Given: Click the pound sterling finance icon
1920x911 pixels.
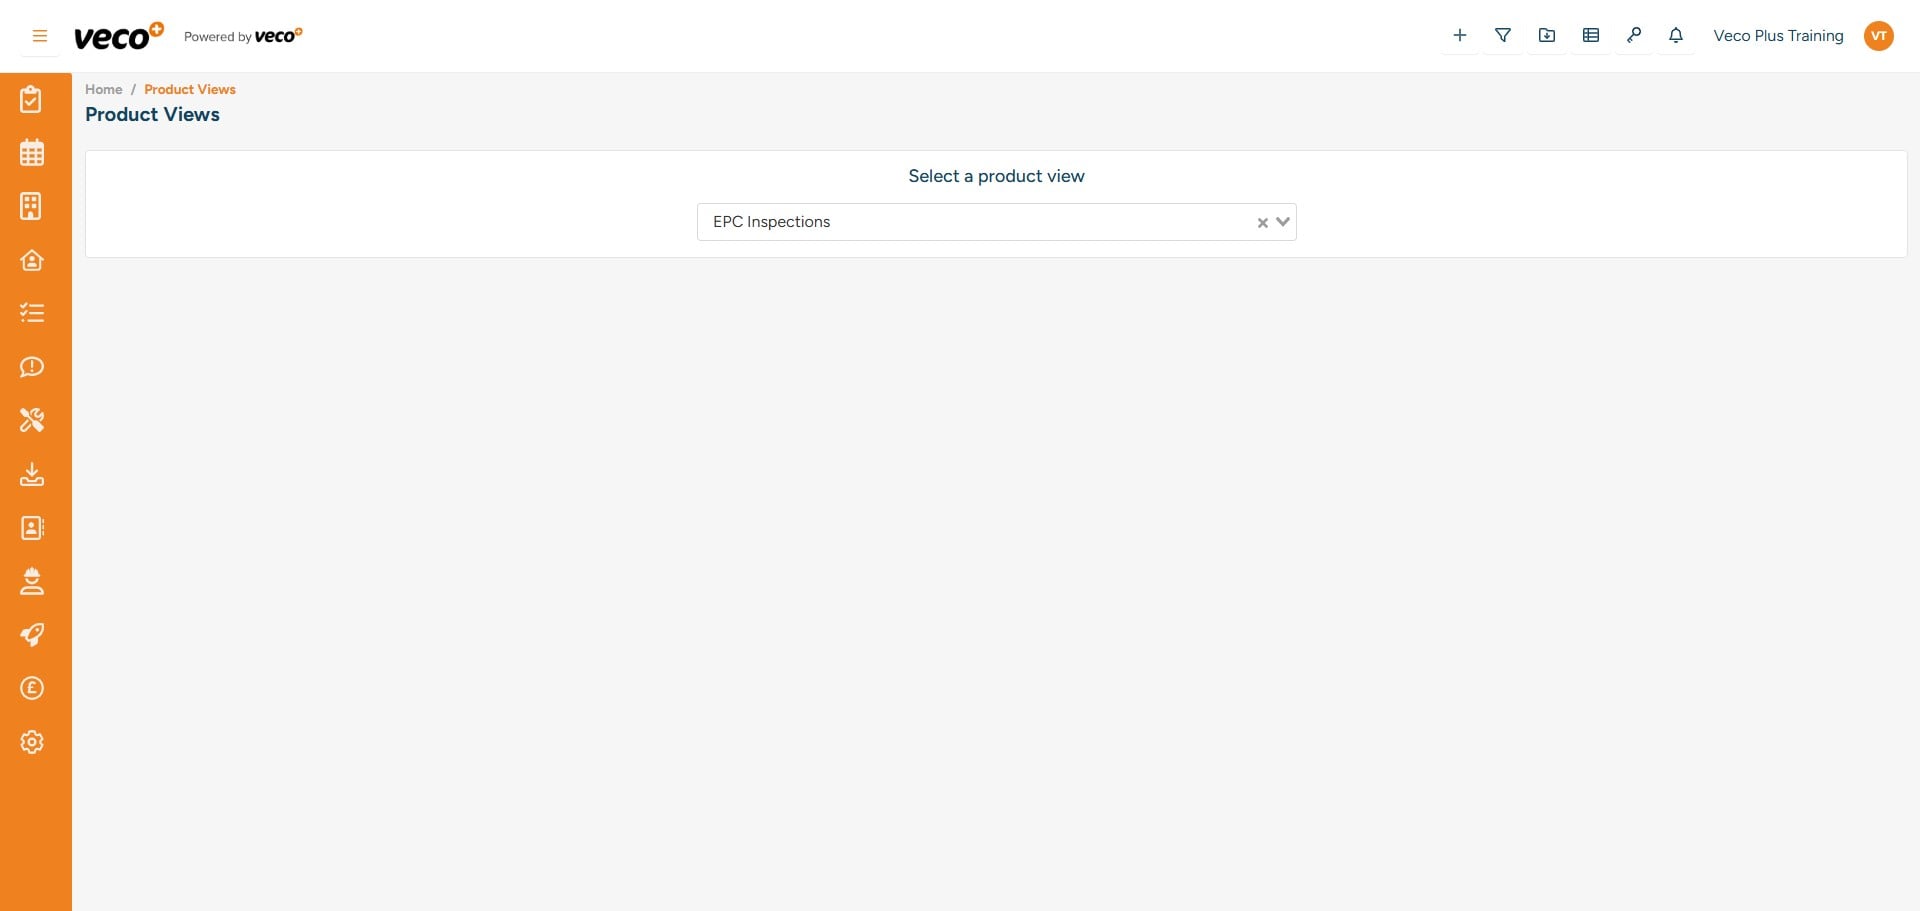Looking at the screenshot, I should tap(31, 688).
